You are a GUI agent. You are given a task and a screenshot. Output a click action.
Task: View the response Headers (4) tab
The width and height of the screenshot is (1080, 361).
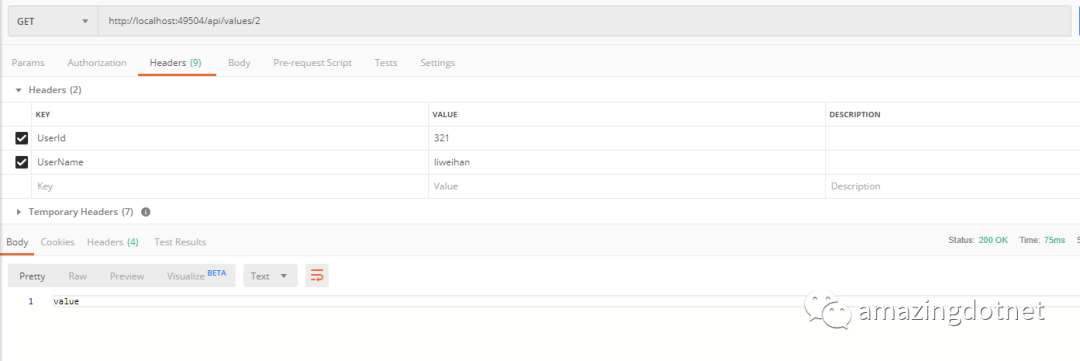pyautogui.click(x=113, y=242)
